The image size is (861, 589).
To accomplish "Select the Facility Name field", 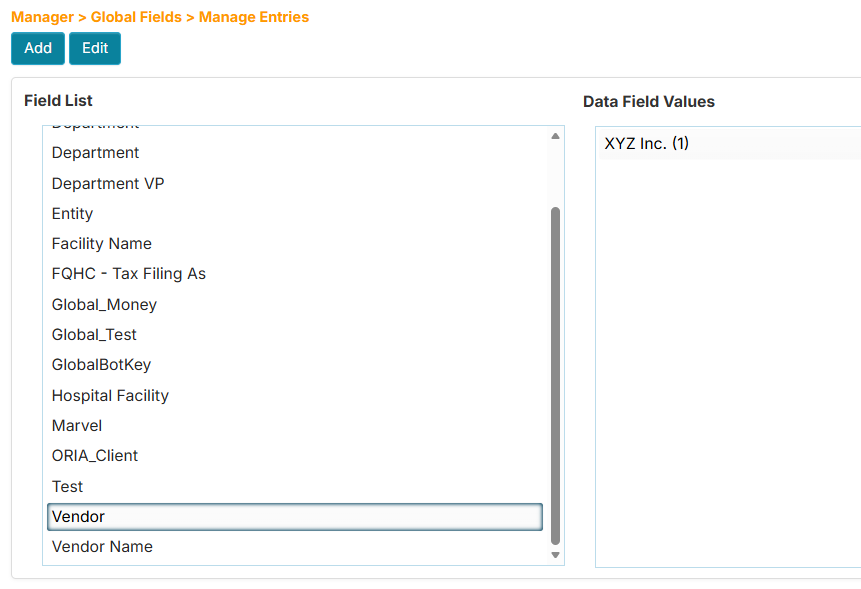I will (x=101, y=243).
